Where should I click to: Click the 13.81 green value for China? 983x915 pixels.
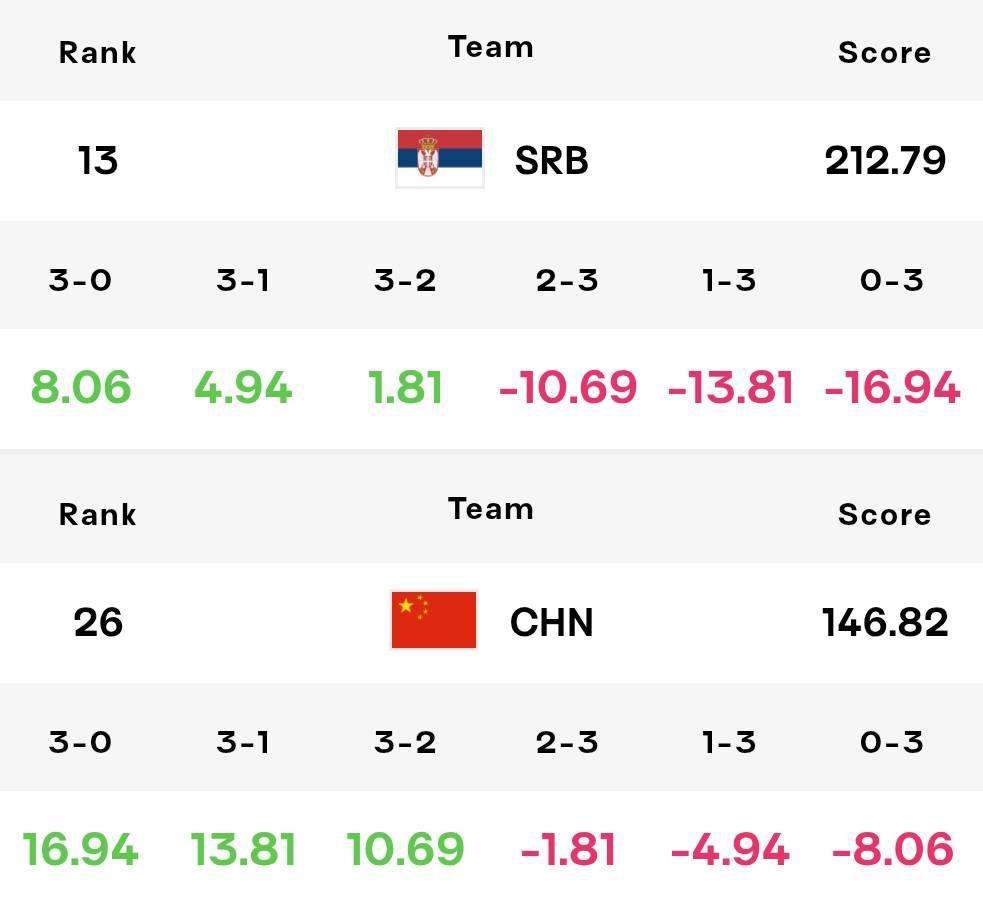[243, 849]
